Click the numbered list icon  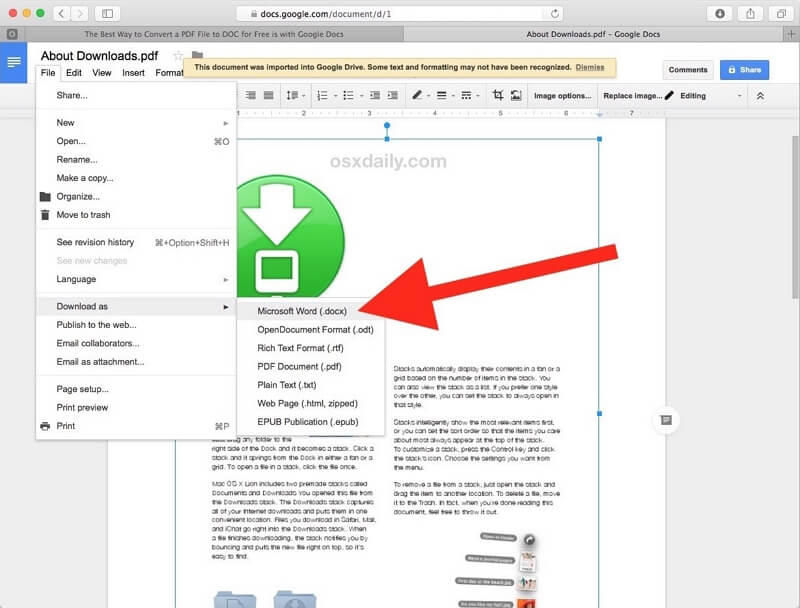(323, 96)
